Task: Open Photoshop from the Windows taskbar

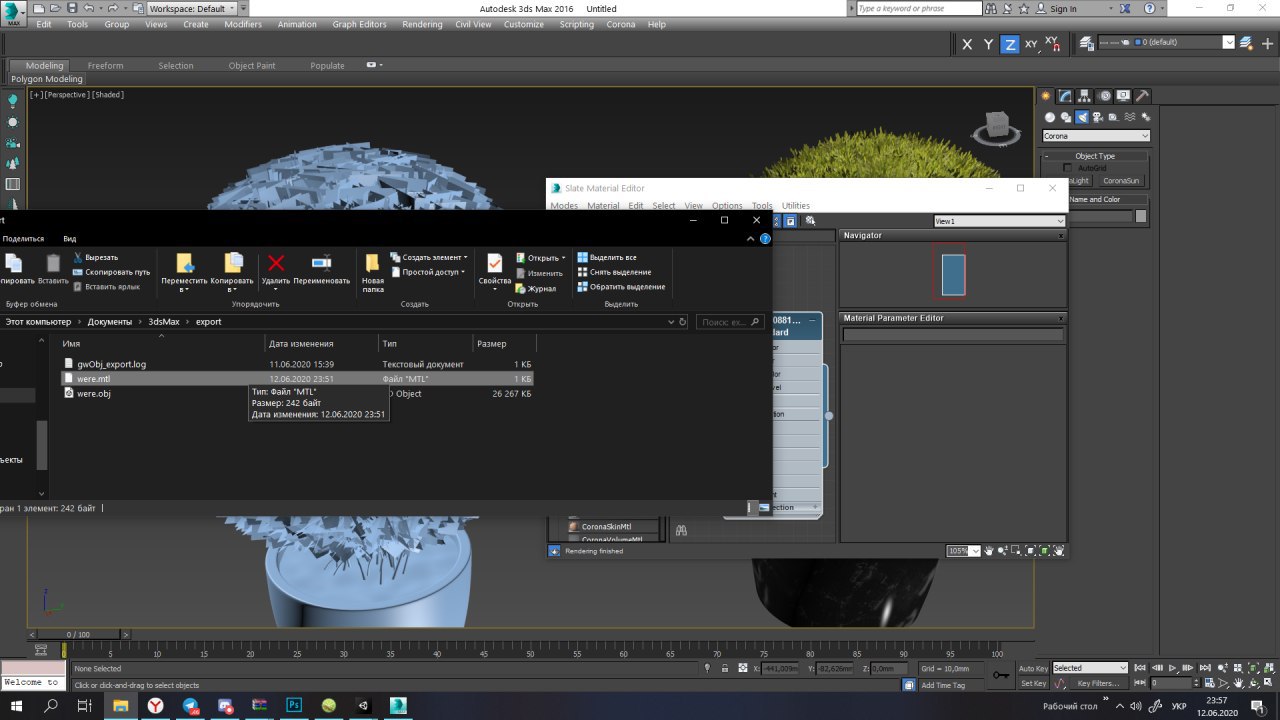Action: [294, 705]
